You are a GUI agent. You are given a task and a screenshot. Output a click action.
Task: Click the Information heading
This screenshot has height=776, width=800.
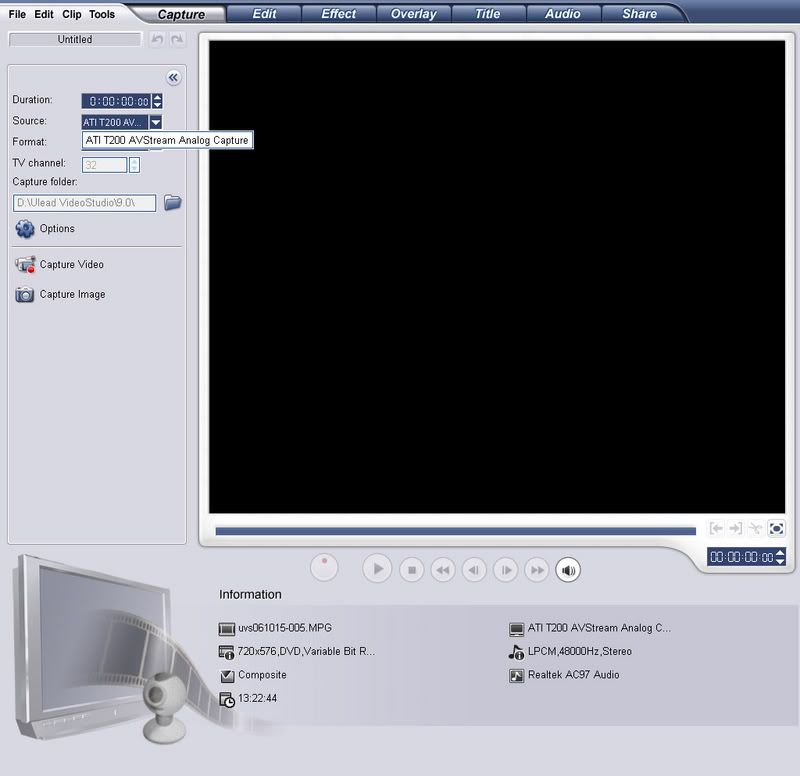pos(250,594)
